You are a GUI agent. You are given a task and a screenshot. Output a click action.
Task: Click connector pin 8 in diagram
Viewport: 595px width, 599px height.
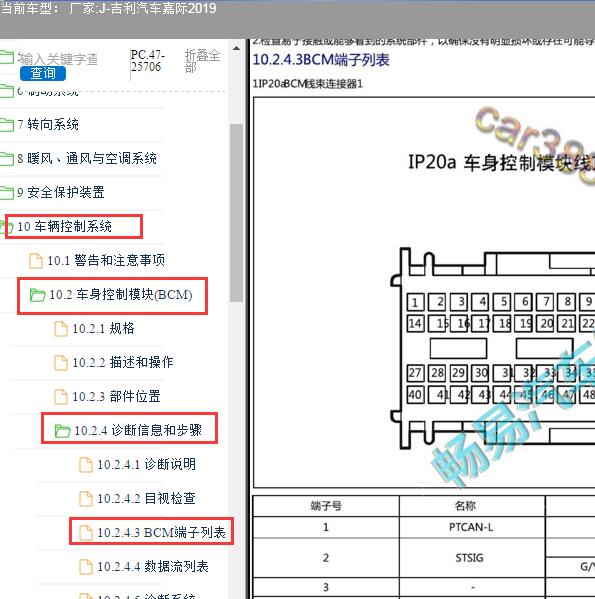point(567,302)
